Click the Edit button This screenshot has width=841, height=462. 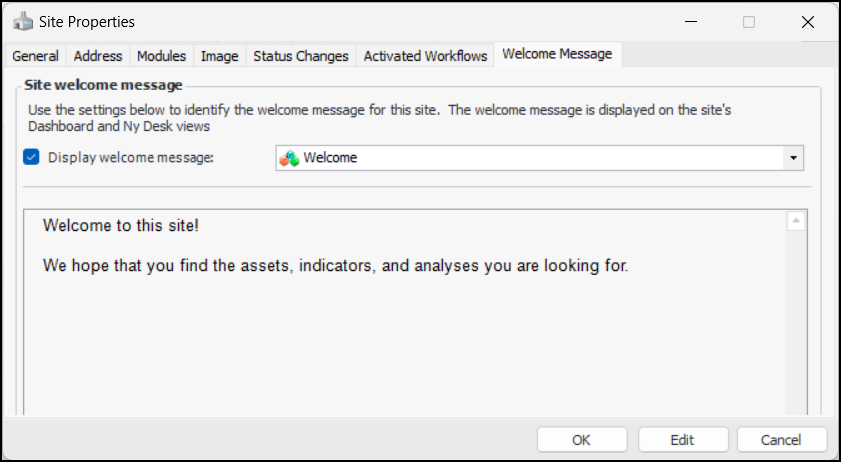[682, 440]
